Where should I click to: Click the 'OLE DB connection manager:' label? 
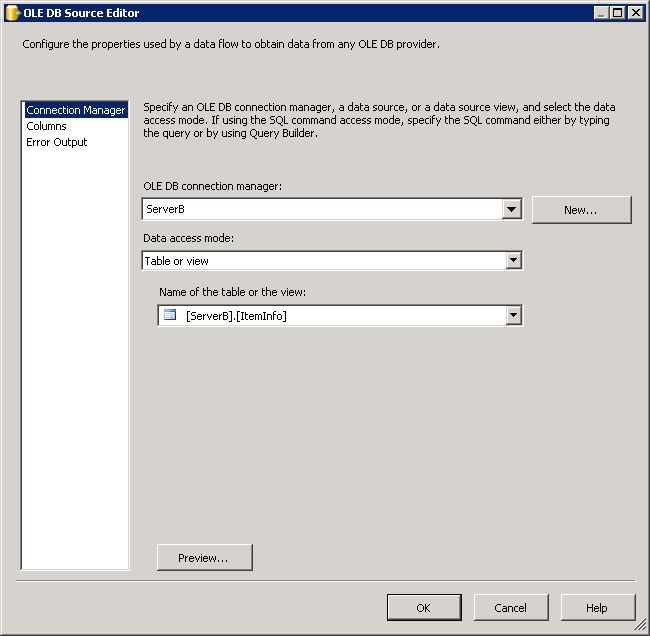[x=213, y=186]
